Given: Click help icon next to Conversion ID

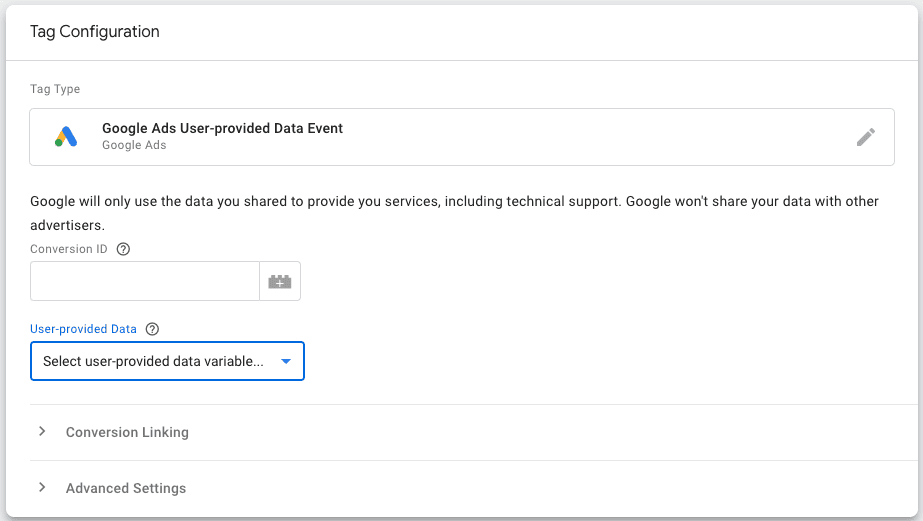Looking at the screenshot, I should (123, 249).
